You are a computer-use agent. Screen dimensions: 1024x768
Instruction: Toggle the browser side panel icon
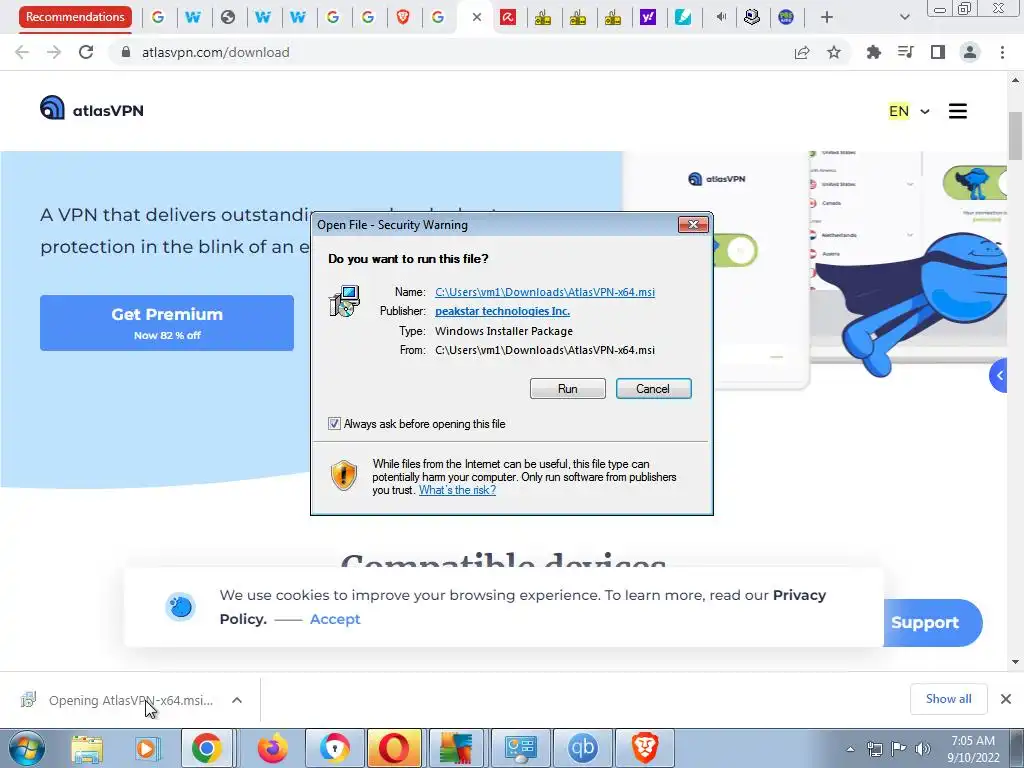pos(938,52)
